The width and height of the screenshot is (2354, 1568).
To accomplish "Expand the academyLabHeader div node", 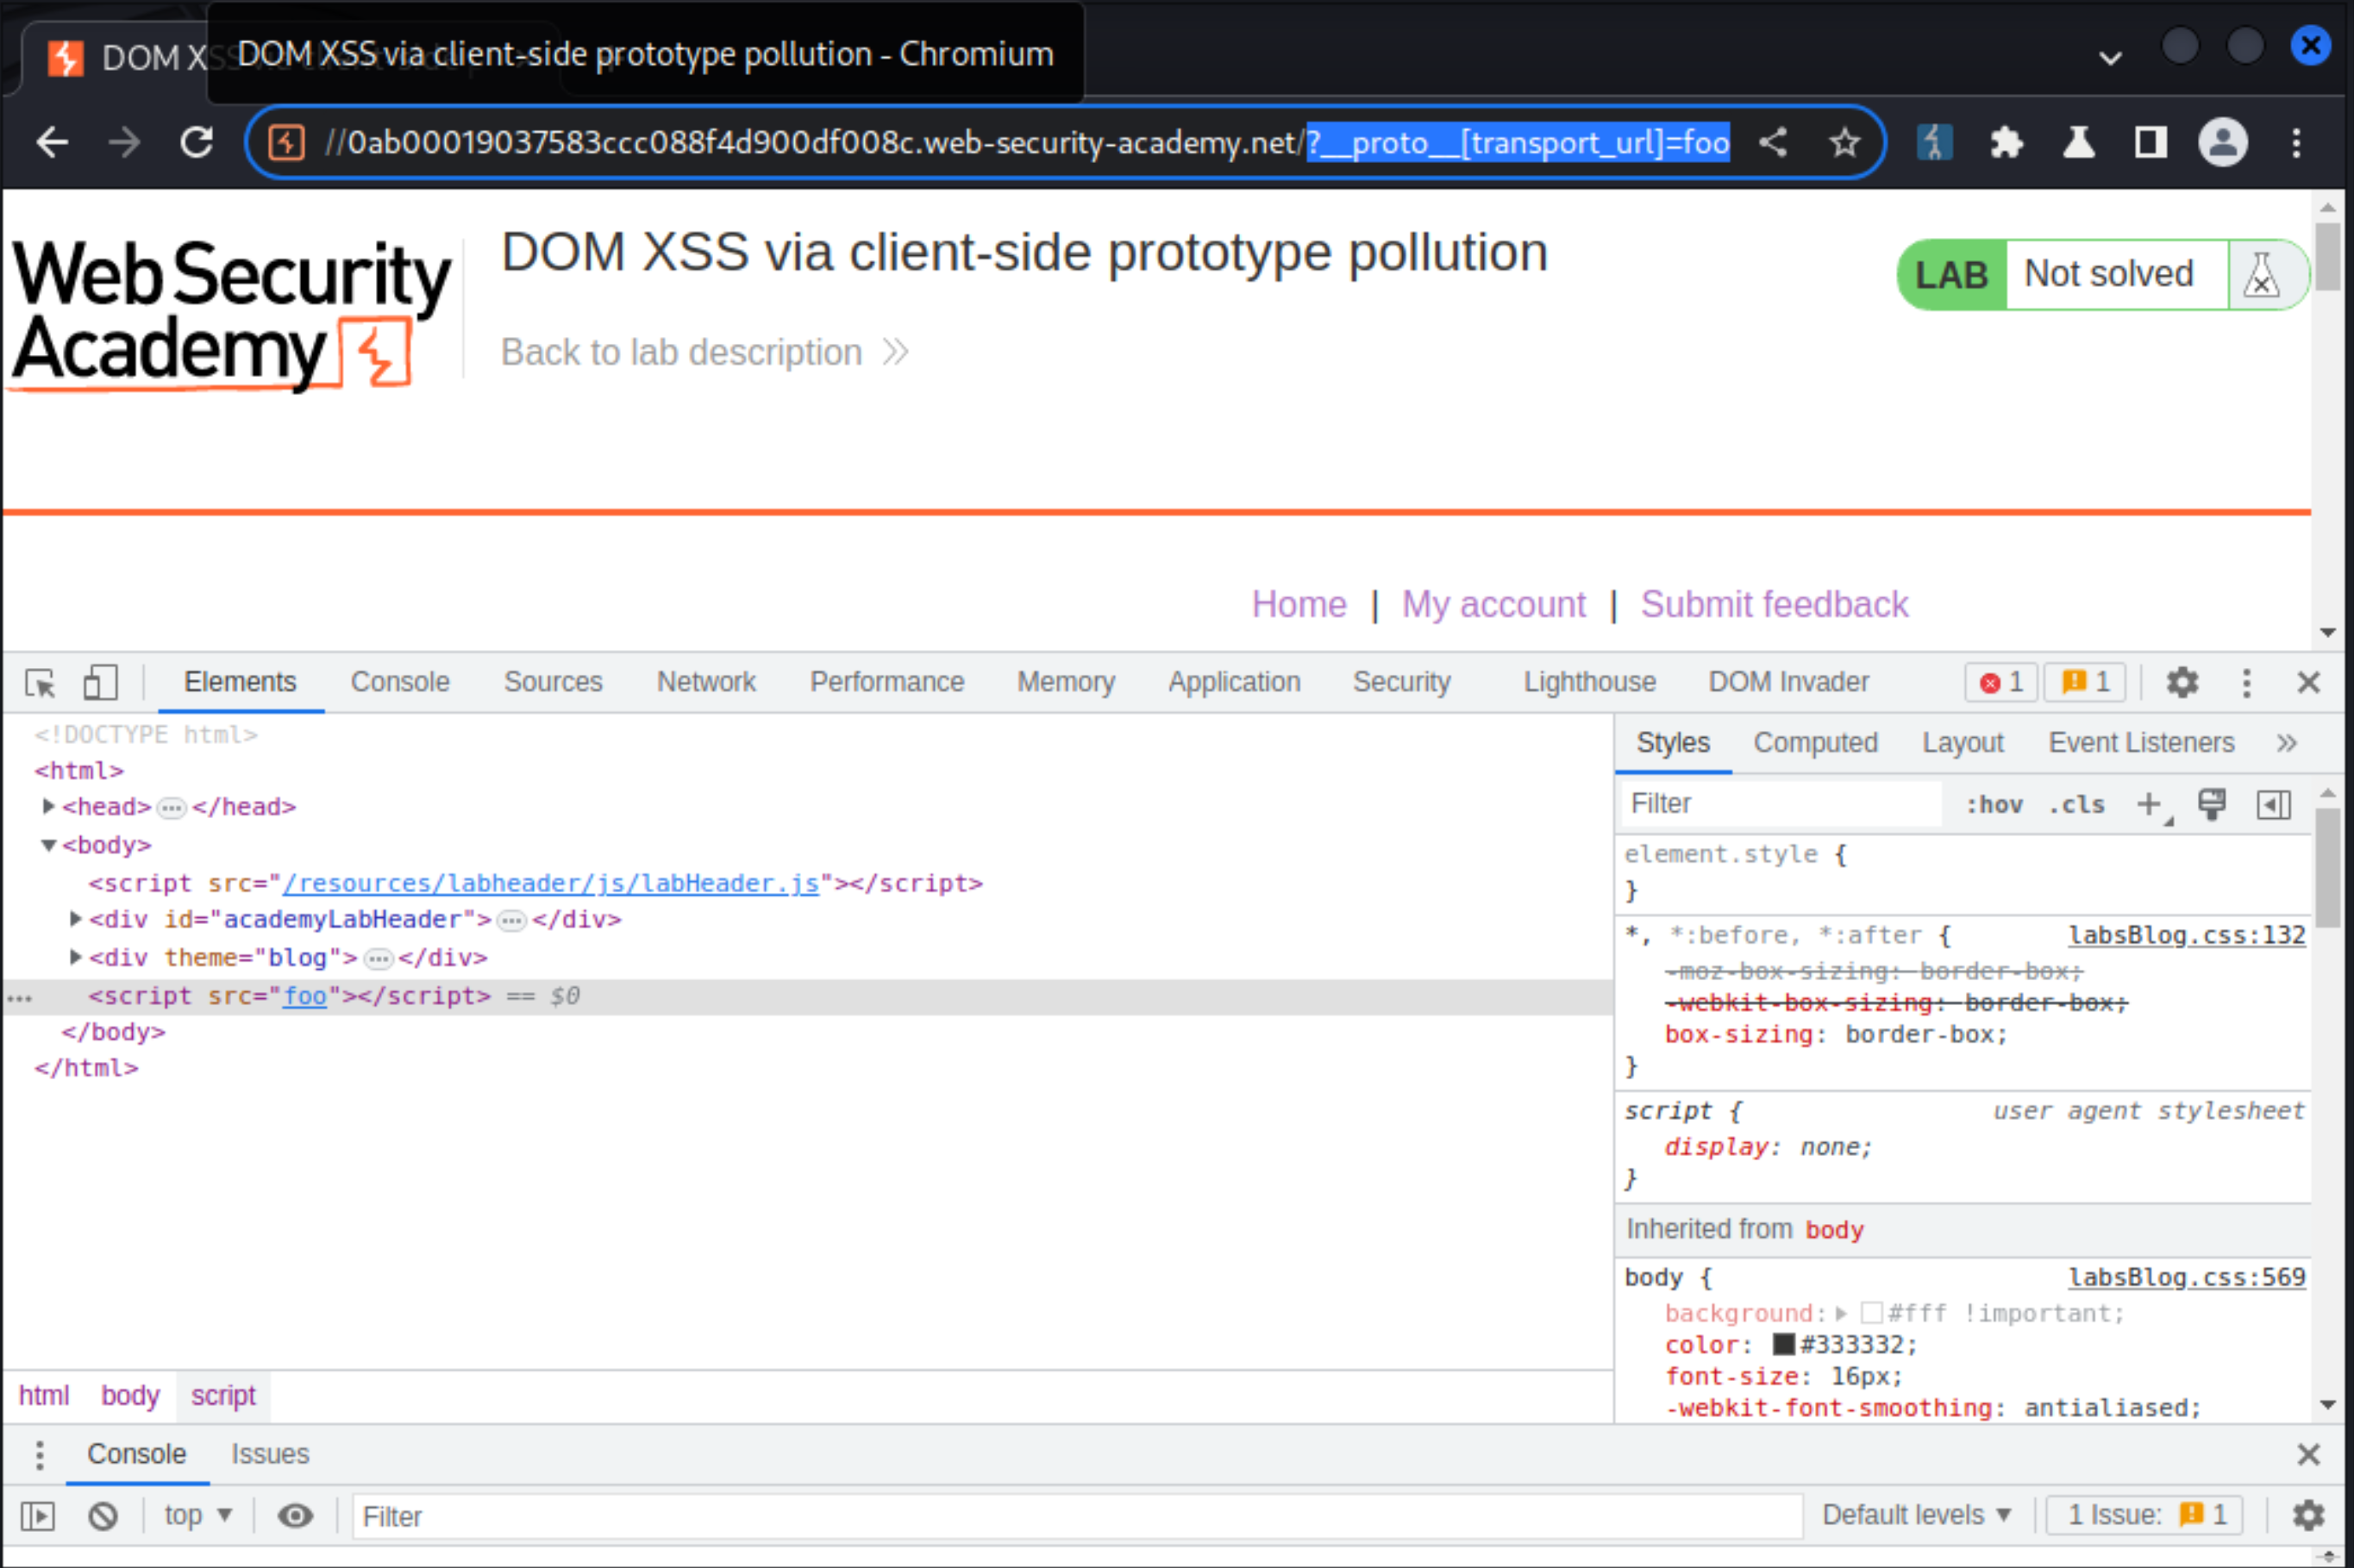I will (x=75, y=919).
